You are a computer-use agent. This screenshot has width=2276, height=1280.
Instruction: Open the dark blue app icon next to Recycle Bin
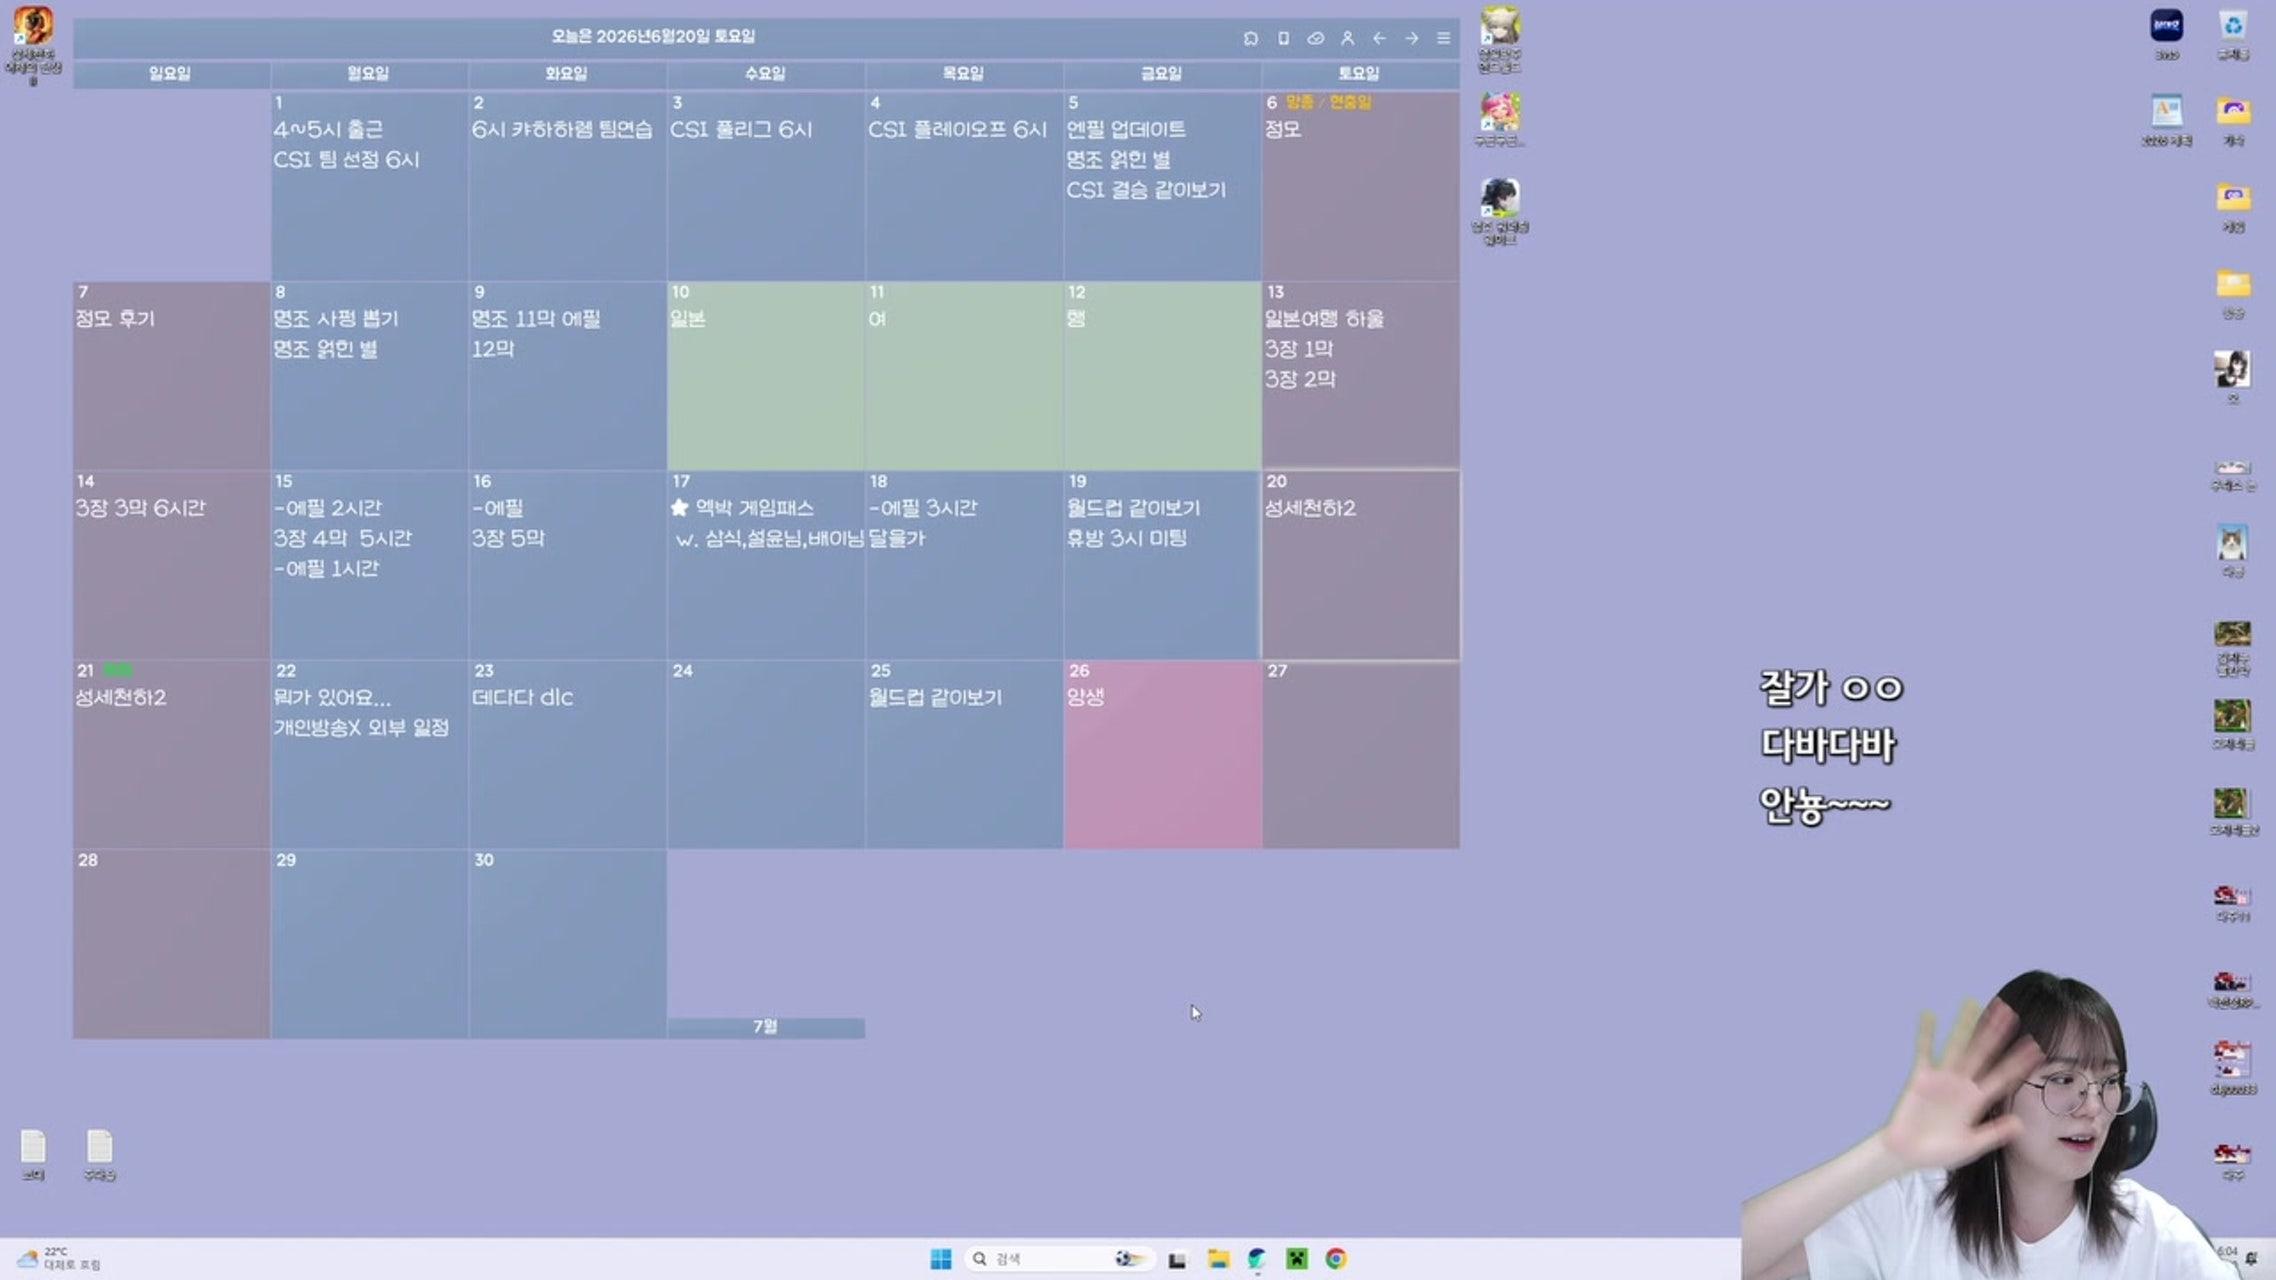point(2167,35)
